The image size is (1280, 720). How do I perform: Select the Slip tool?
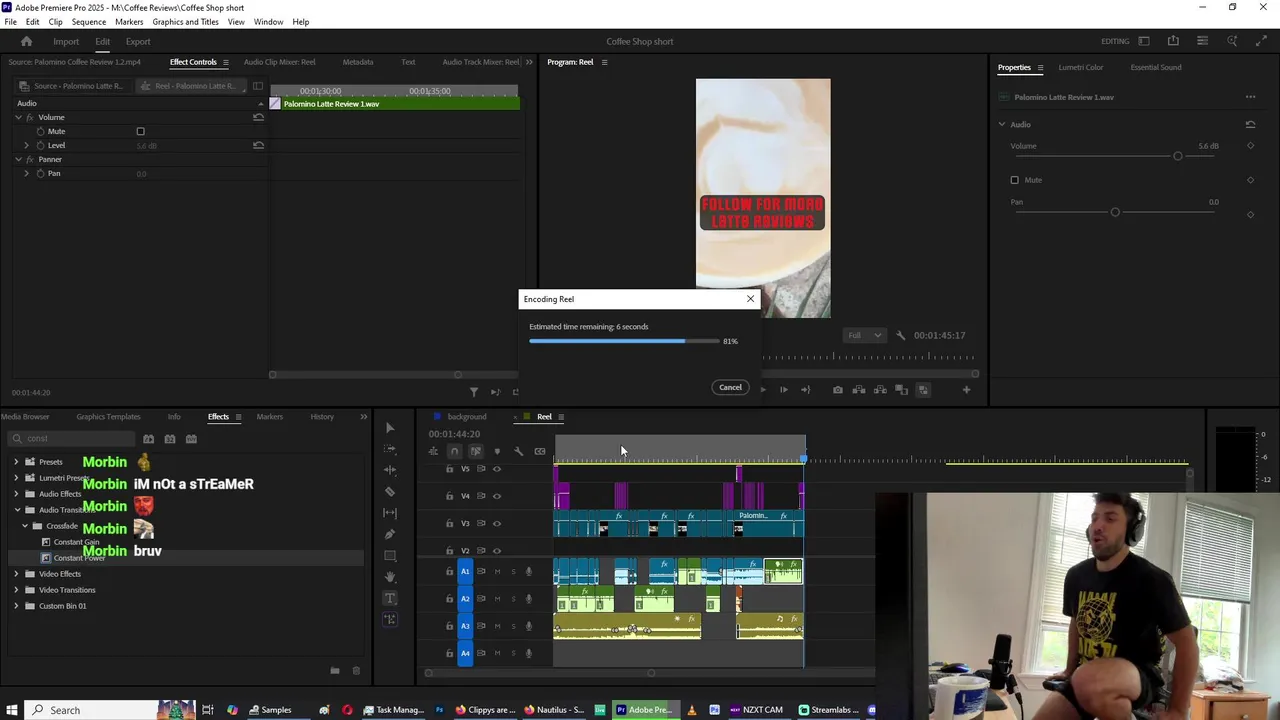click(390, 513)
